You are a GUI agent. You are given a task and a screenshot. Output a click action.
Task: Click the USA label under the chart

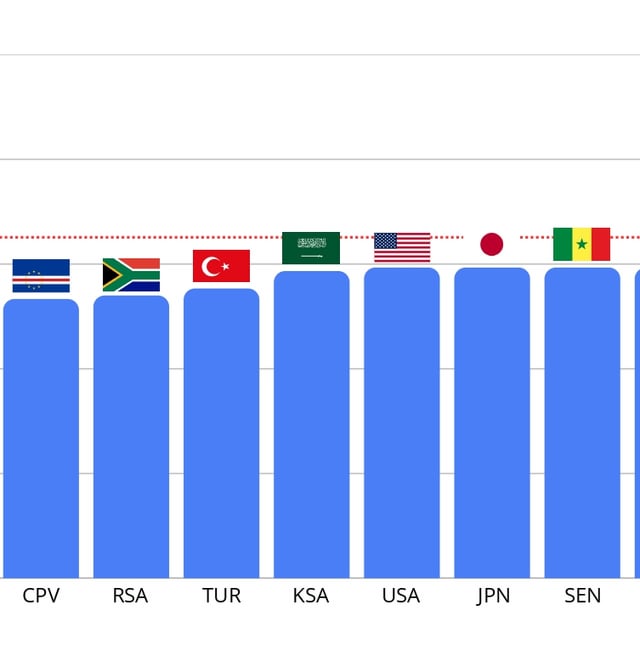pos(401,596)
